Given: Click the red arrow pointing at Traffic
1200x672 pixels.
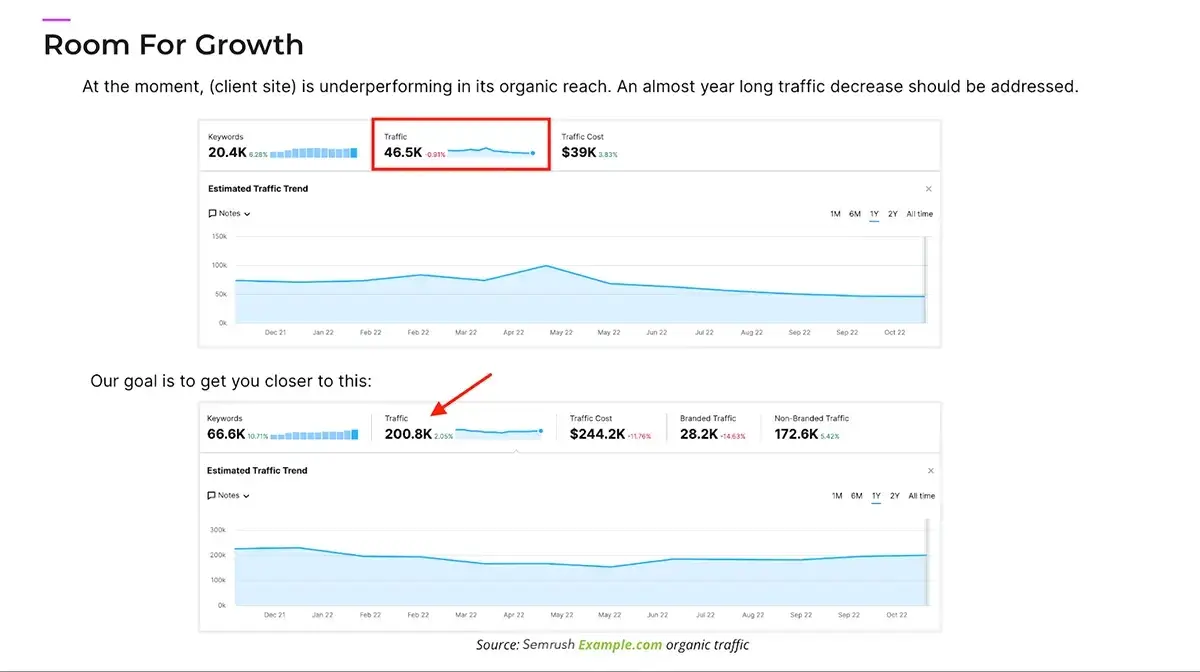Looking at the screenshot, I should 462,394.
